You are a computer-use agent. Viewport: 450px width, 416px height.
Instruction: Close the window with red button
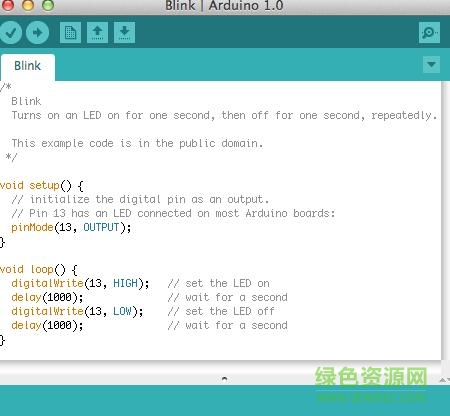(8, 5)
